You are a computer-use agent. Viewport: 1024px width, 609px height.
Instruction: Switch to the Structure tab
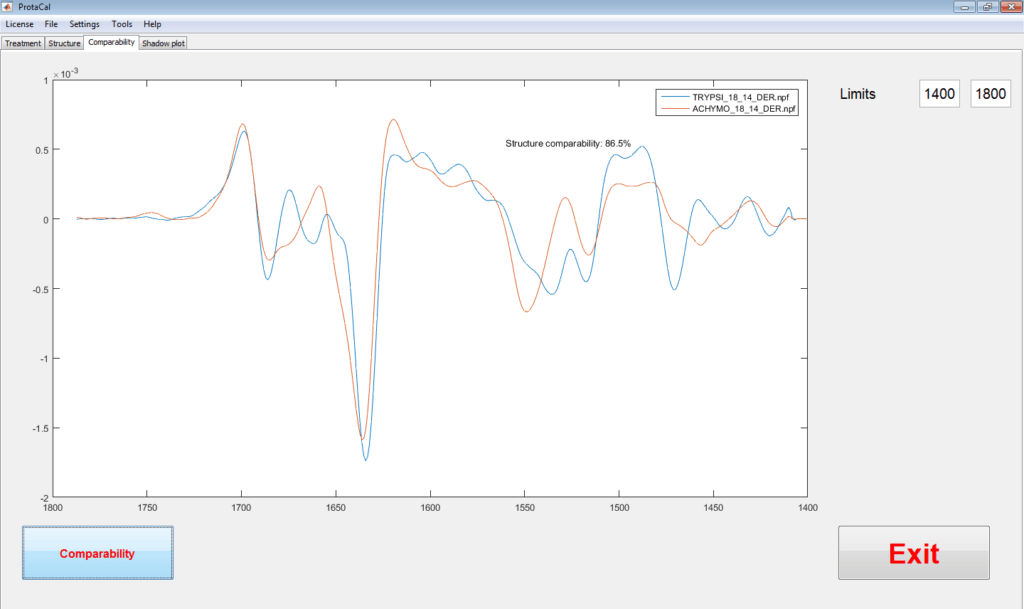(64, 43)
